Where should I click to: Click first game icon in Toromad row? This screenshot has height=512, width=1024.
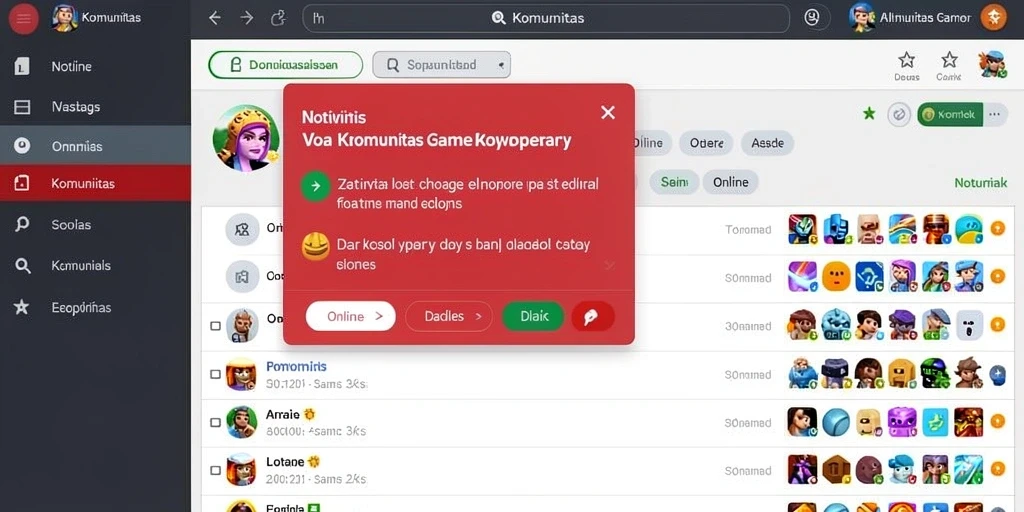(x=803, y=229)
